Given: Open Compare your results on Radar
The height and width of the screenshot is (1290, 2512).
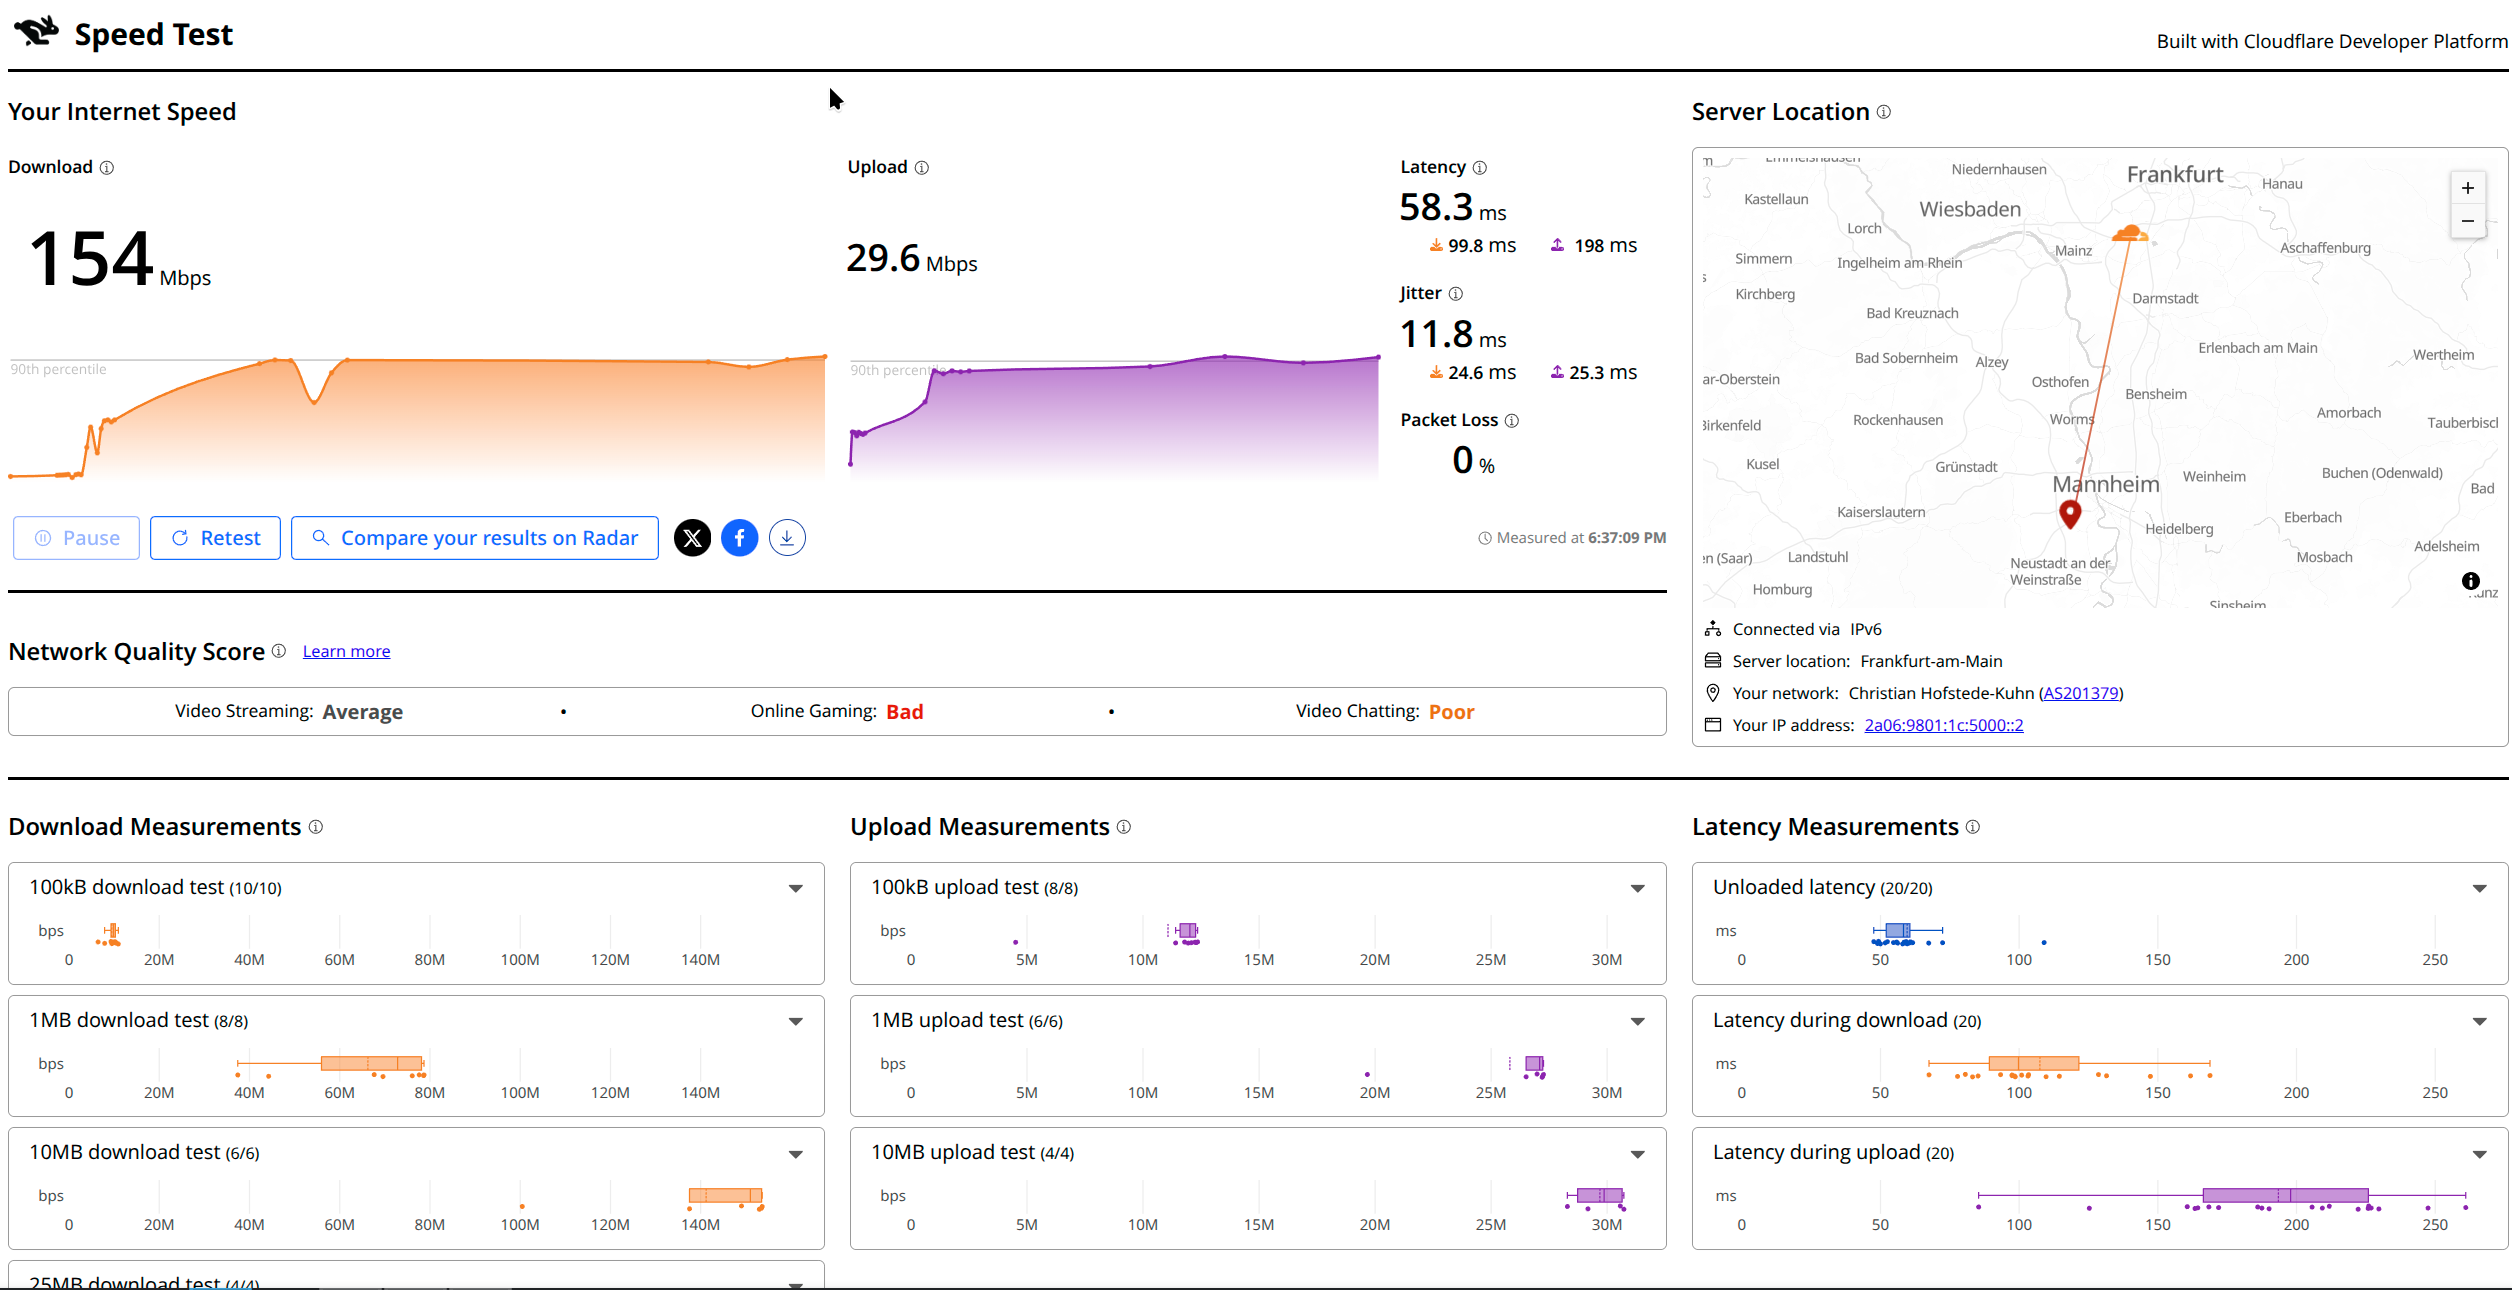Looking at the screenshot, I should [x=475, y=538].
